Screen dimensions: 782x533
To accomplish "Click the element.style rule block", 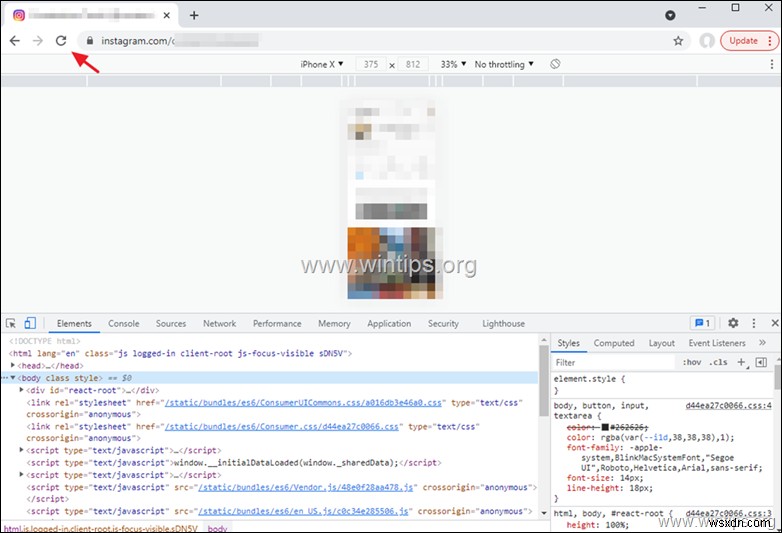I will (662, 385).
